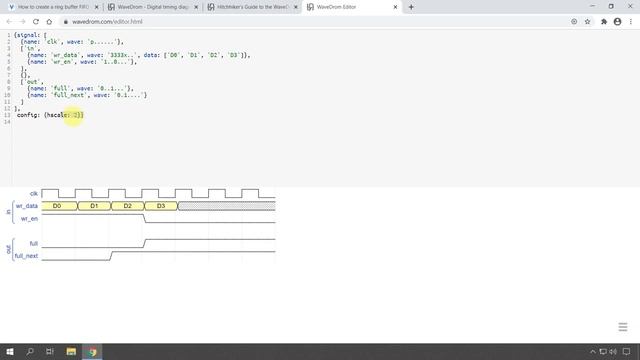Place cursor in the full_next code line
Screen dimensions: 640x360
[87, 95]
